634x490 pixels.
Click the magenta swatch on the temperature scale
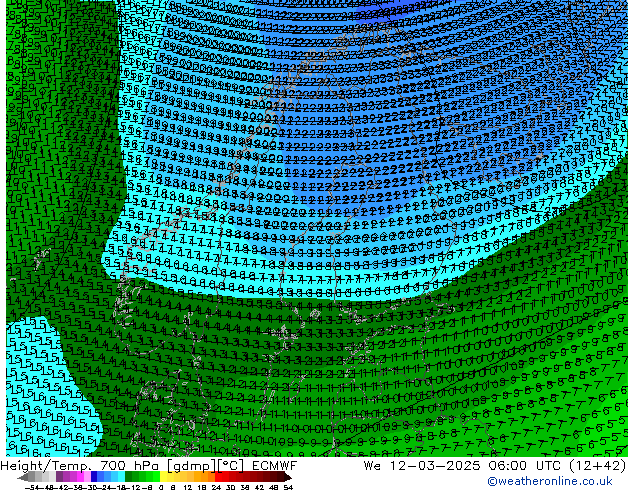[80, 477]
